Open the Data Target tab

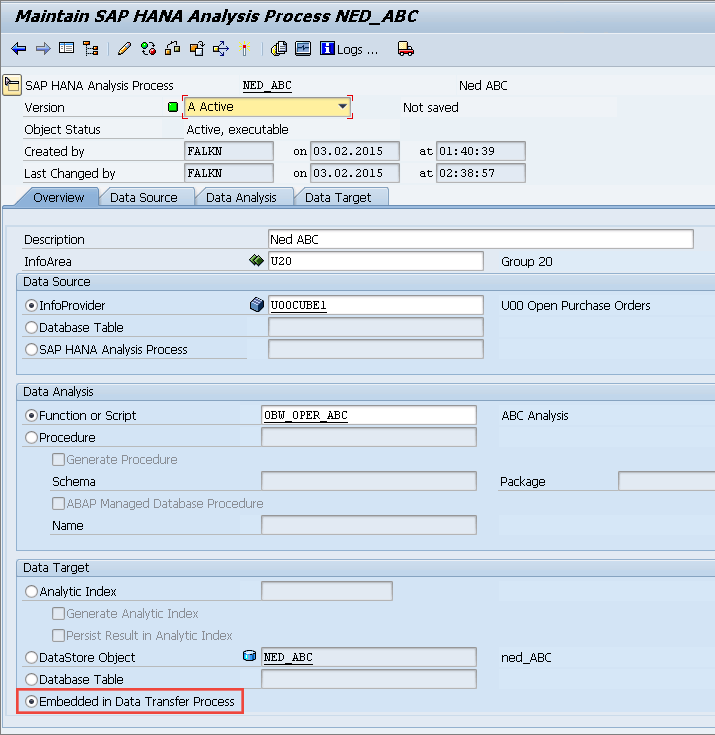coord(338,197)
